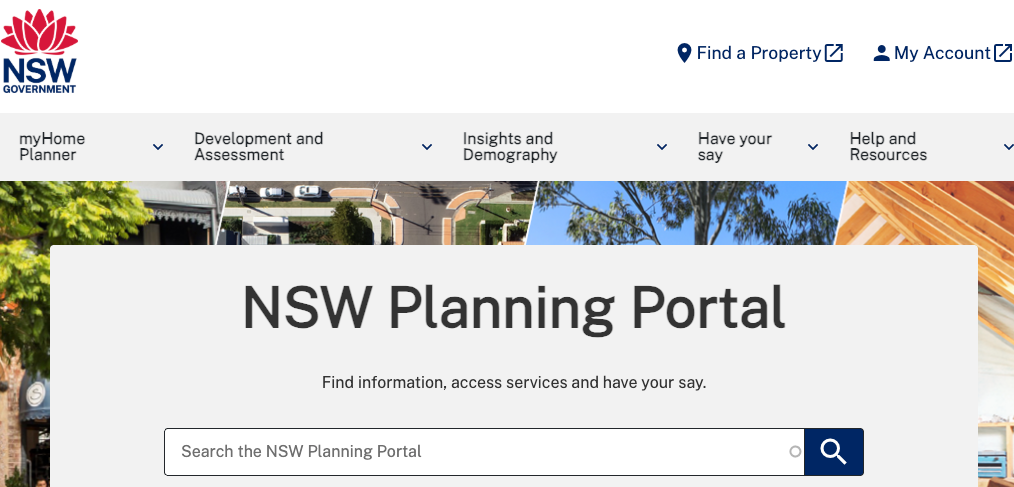Open the Development and Assessment menu
The image size is (1014, 487).
pyautogui.click(x=258, y=147)
